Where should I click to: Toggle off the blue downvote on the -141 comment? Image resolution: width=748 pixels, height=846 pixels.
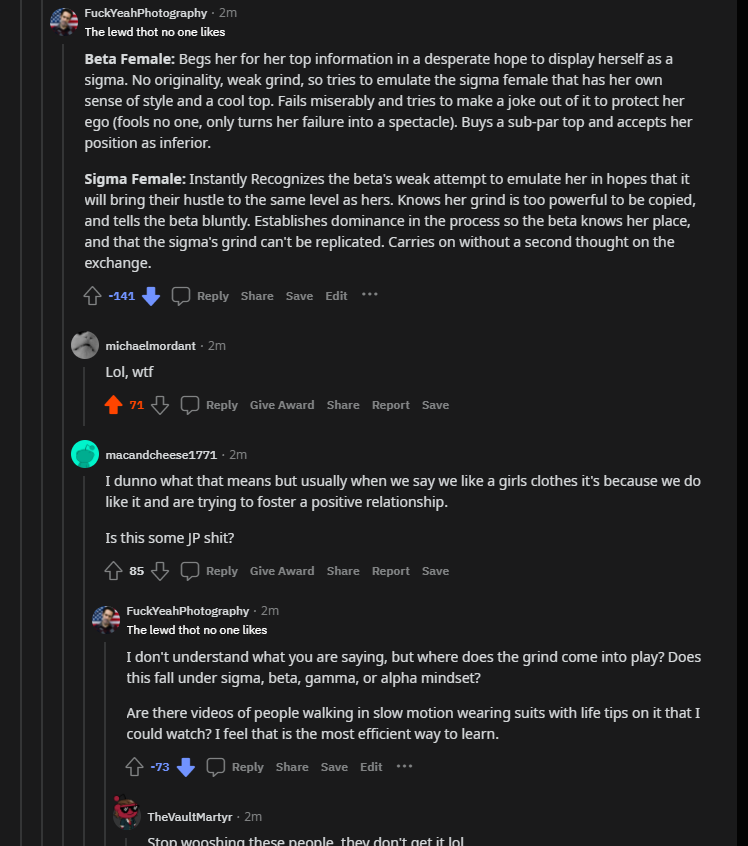150,294
